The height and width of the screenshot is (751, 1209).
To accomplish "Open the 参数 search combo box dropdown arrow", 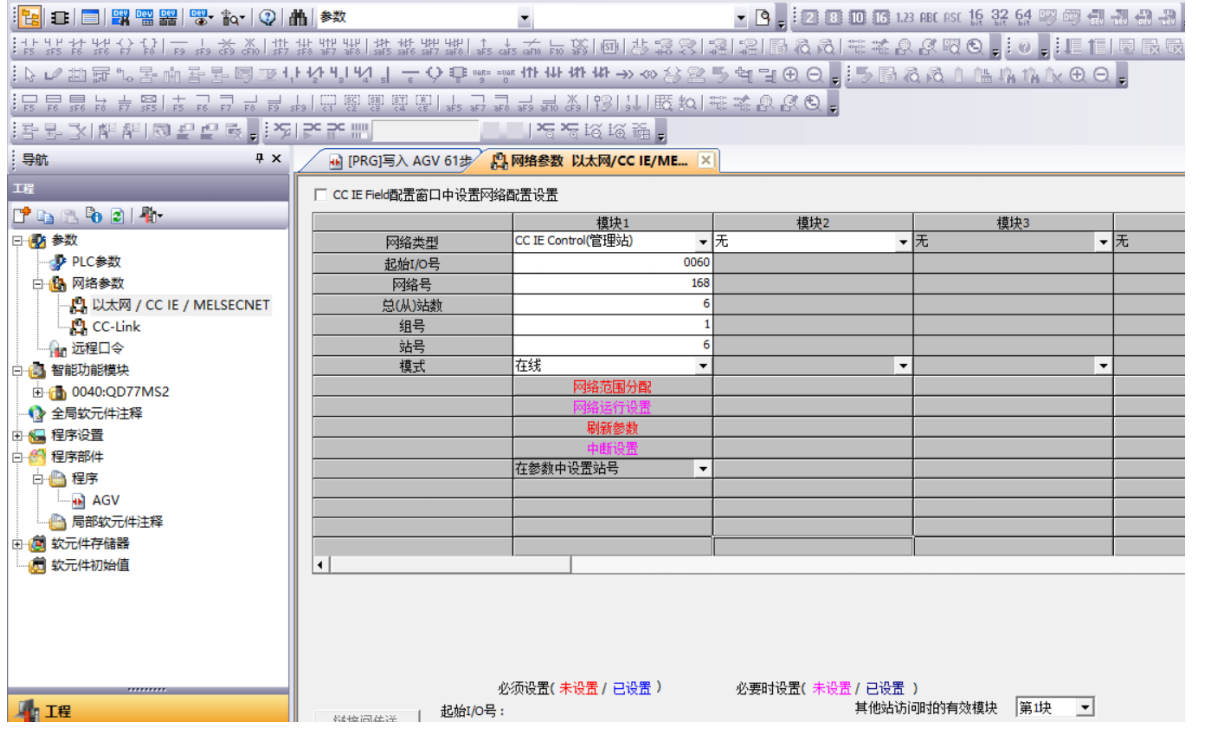I will (525, 17).
